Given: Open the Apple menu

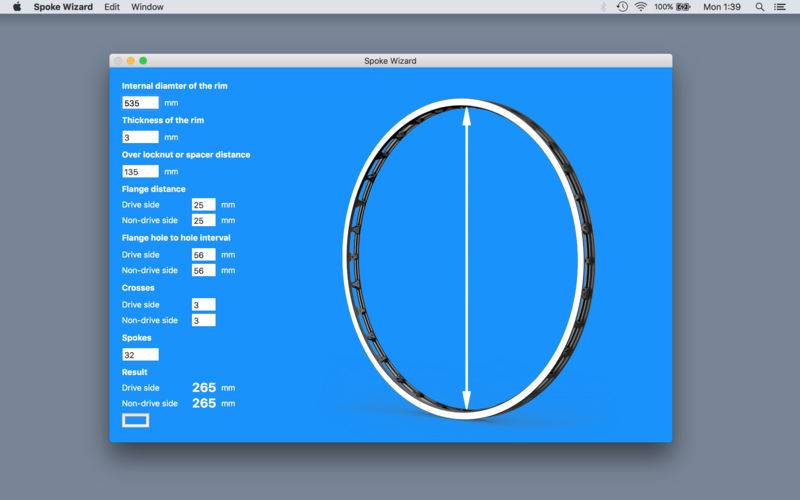Looking at the screenshot, I should 17,7.
